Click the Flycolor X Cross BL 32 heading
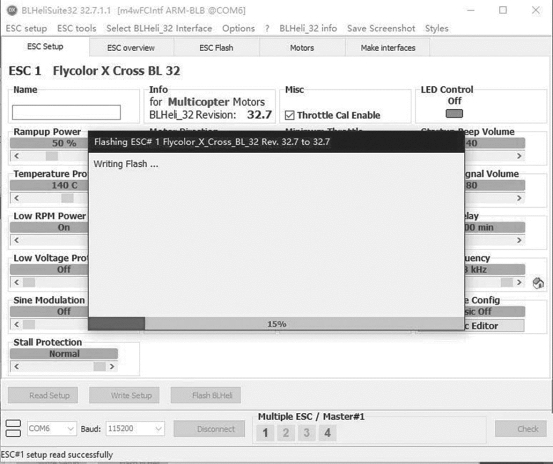The height and width of the screenshot is (464, 553). point(116,71)
